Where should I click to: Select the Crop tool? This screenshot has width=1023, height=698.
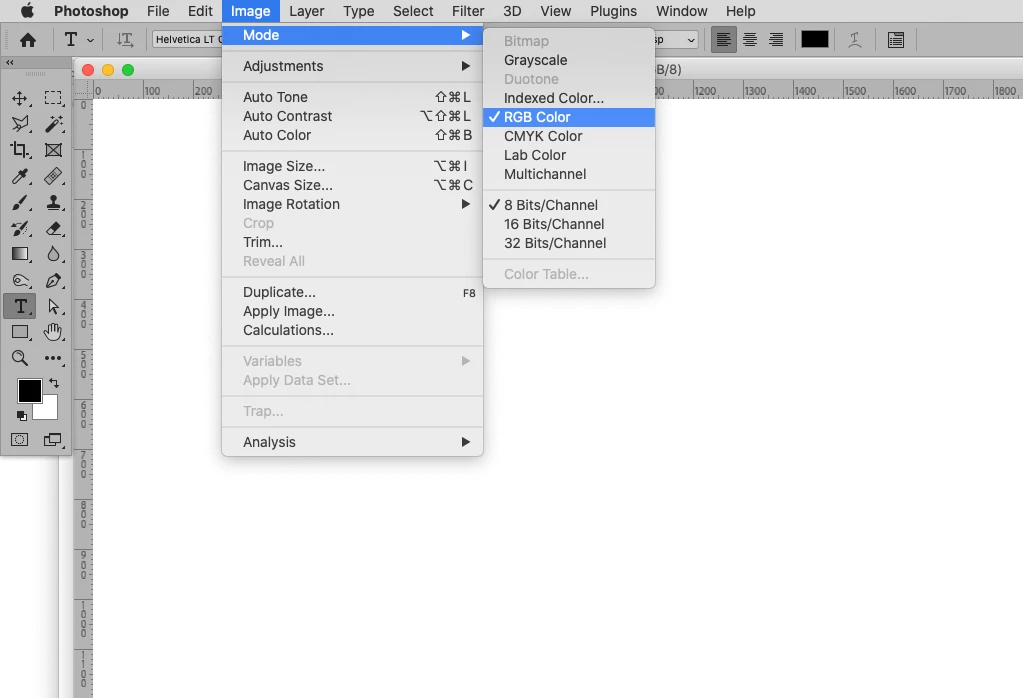pyautogui.click(x=20, y=149)
